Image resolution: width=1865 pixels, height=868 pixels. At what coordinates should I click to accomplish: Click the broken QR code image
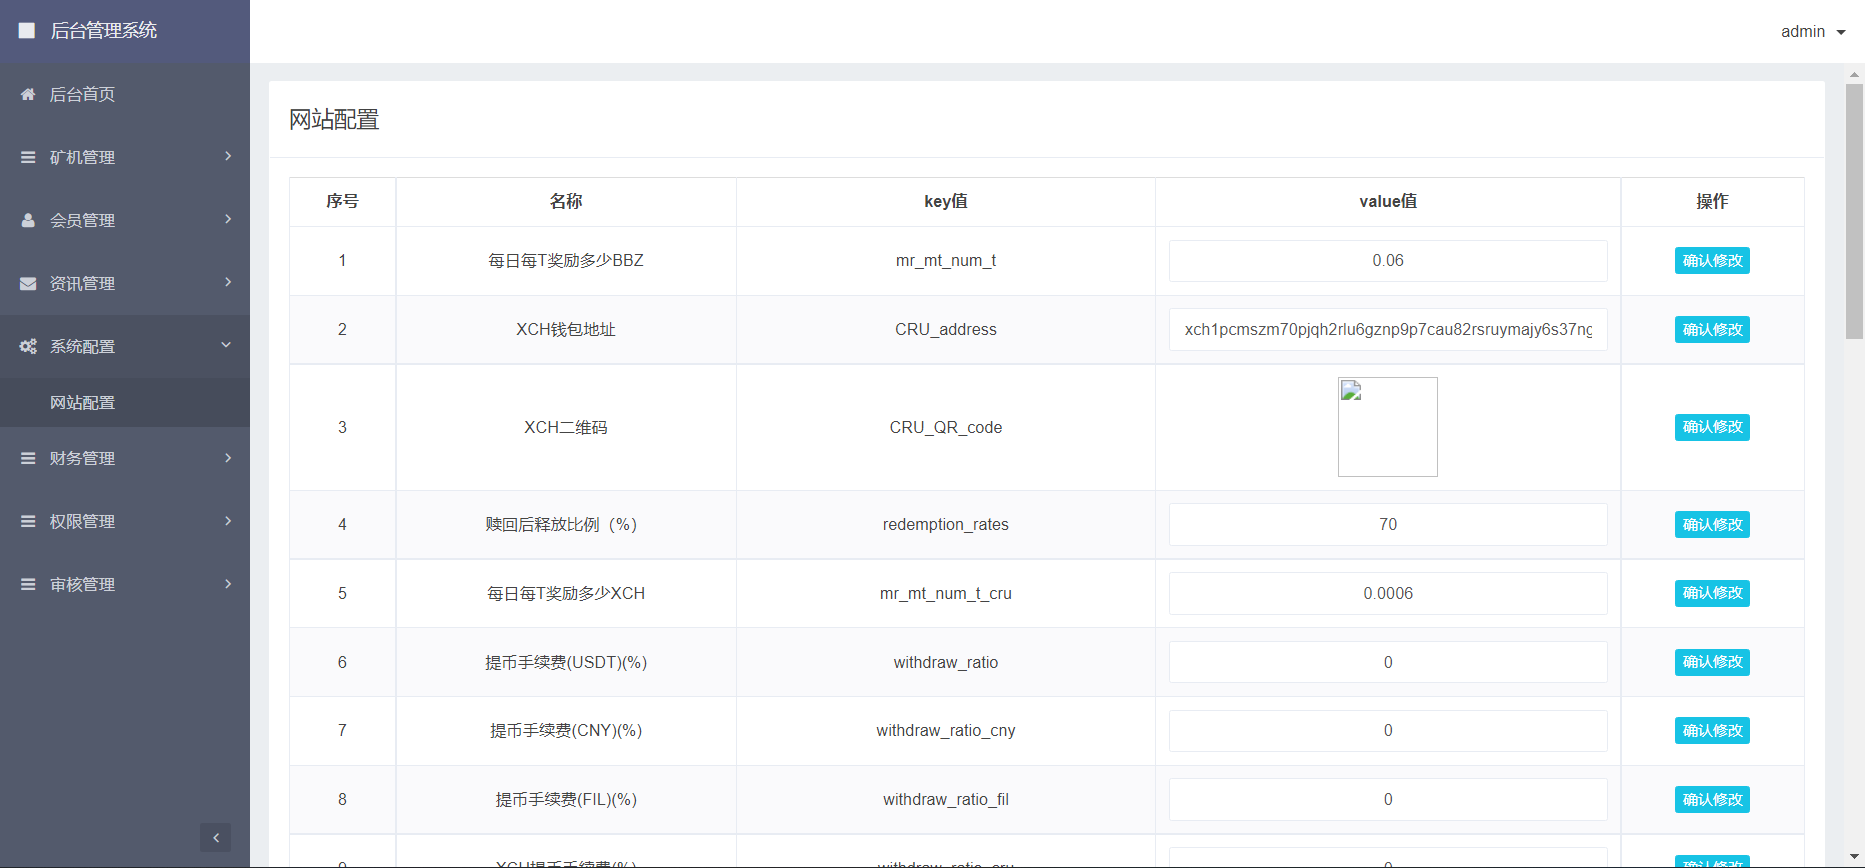click(x=1388, y=427)
